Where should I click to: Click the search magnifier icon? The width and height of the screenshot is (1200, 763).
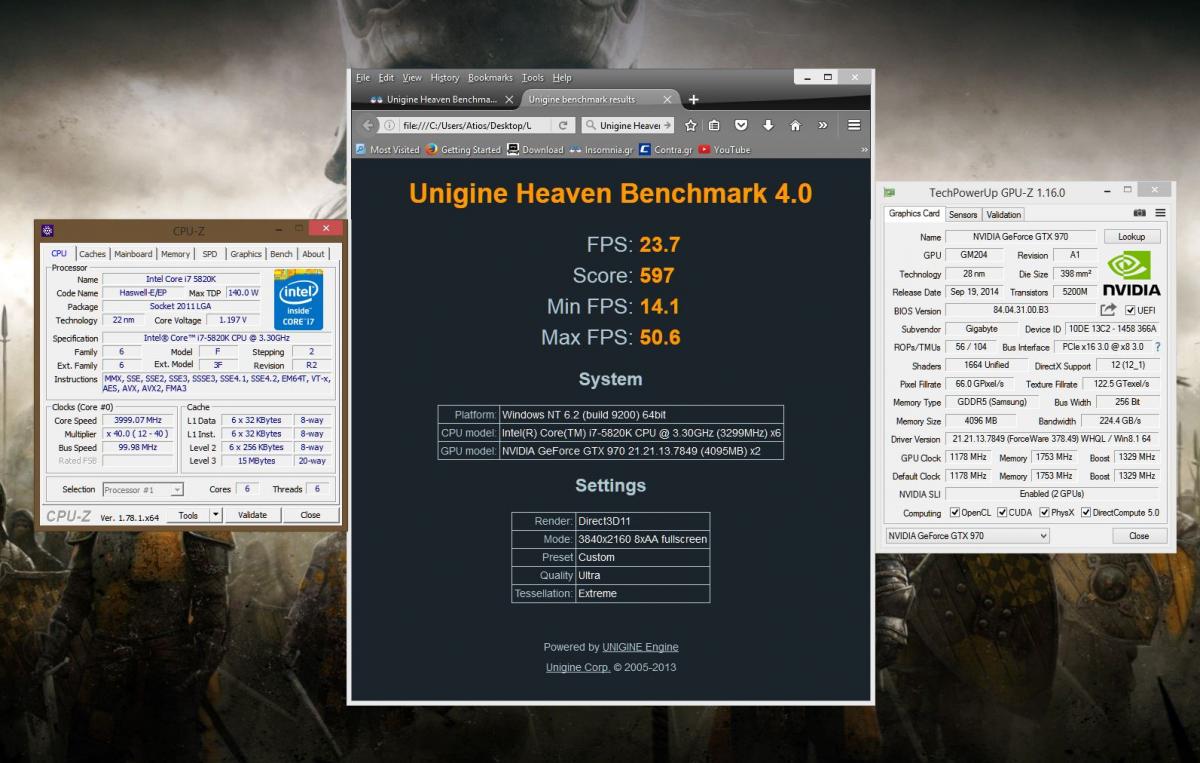click(x=591, y=125)
